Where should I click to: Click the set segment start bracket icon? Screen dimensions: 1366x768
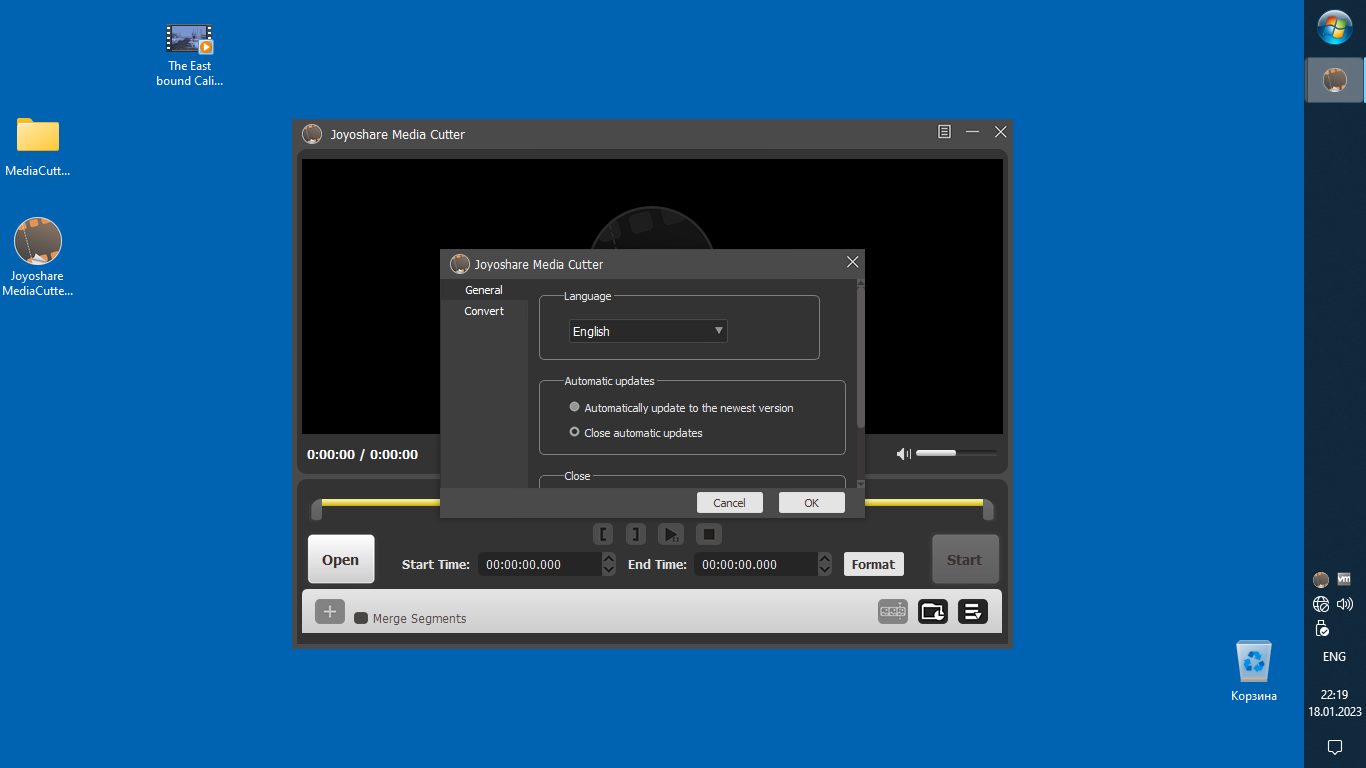click(603, 534)
